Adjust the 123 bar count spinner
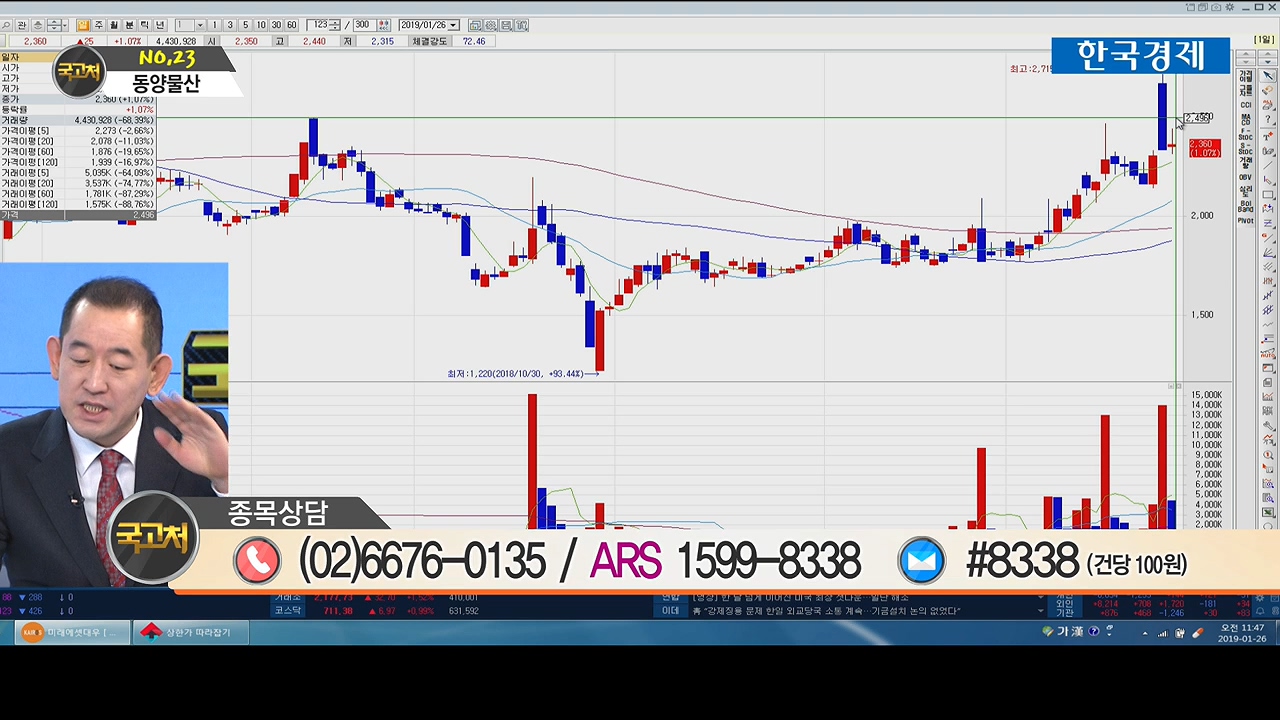The width and height of the screenshot is (1280, 720). 334,25
